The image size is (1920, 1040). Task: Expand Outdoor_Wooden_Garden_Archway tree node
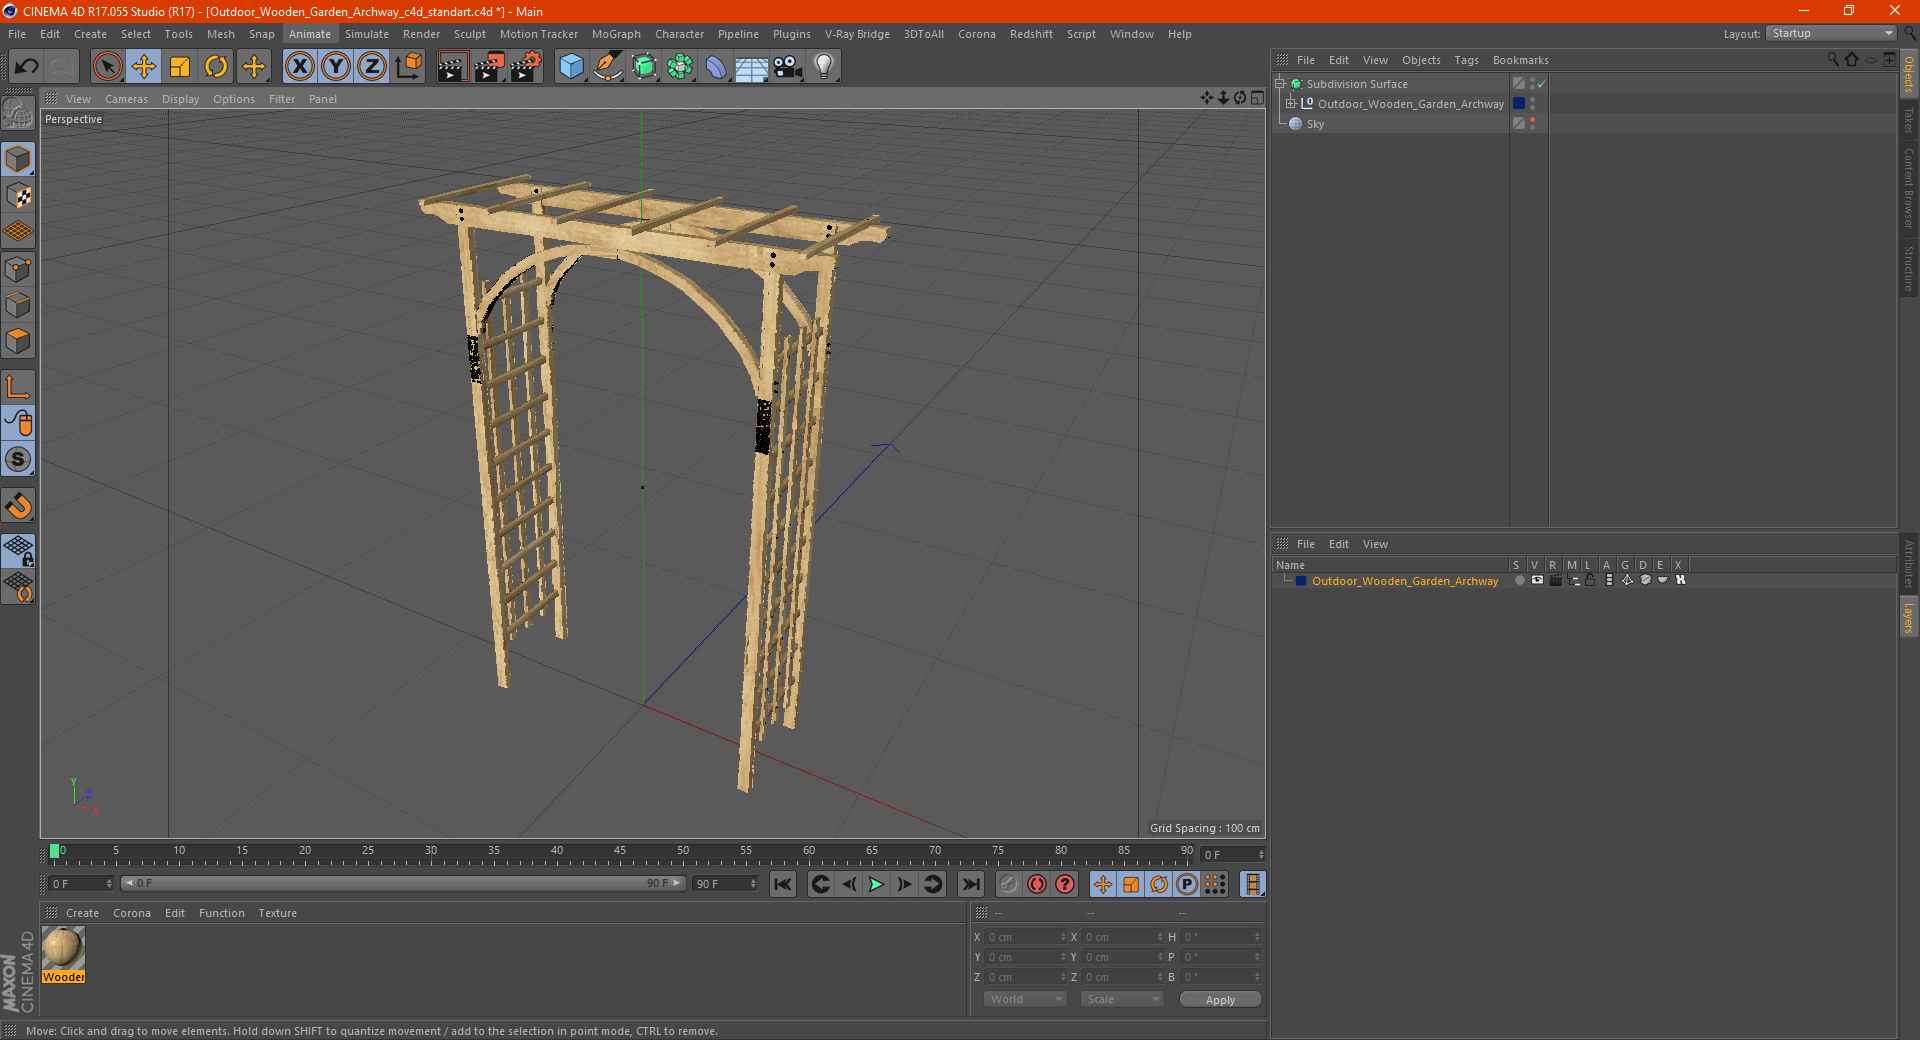click(x=1291, y=104)
